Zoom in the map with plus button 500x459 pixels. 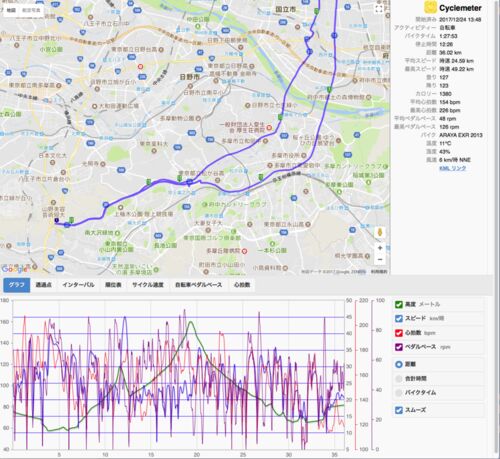[380, 248]
